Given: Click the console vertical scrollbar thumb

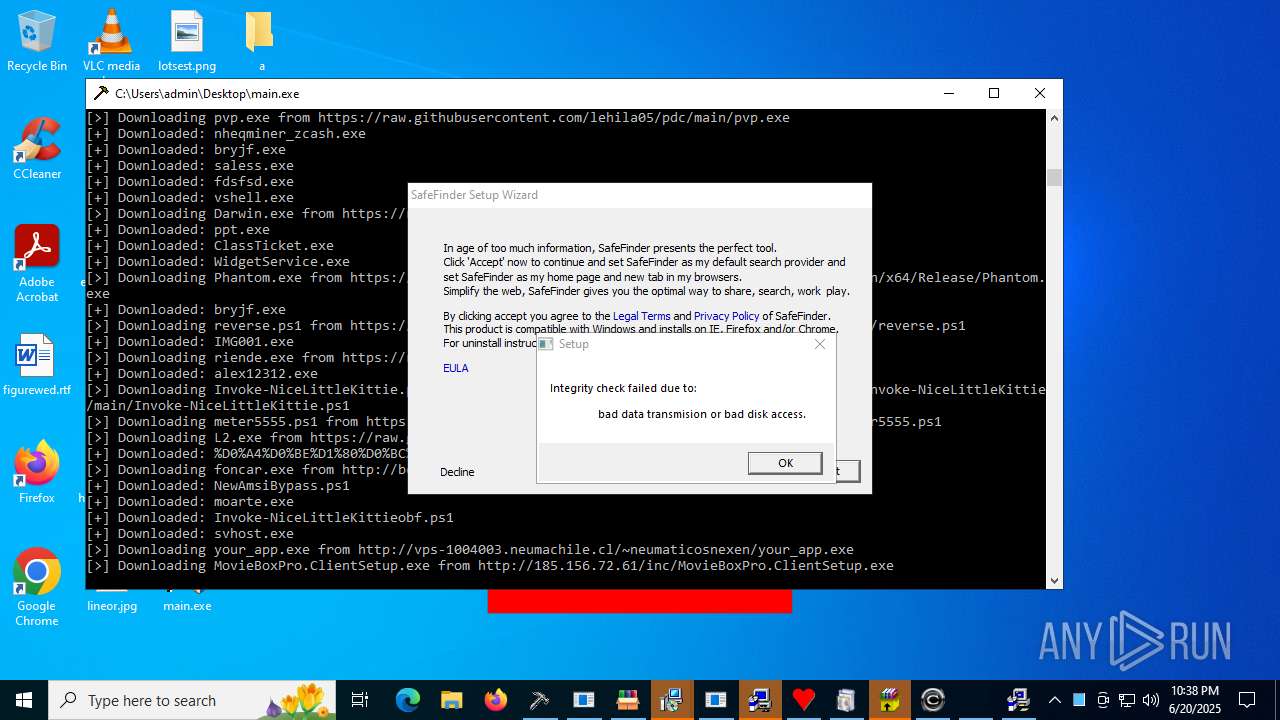Looking at the screenshot, I should point(1053,177).
